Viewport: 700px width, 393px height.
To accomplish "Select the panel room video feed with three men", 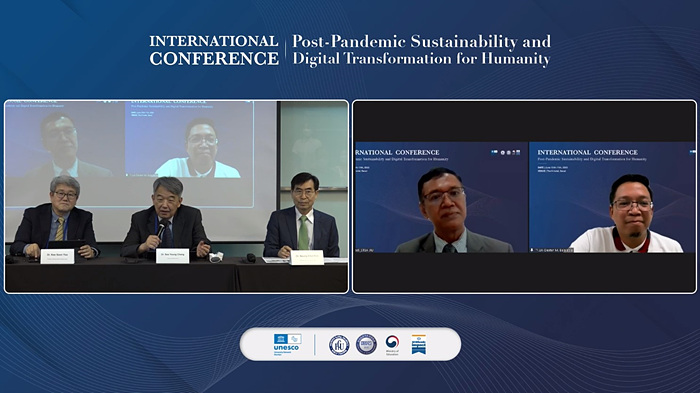I will click(x=176, y=196).
